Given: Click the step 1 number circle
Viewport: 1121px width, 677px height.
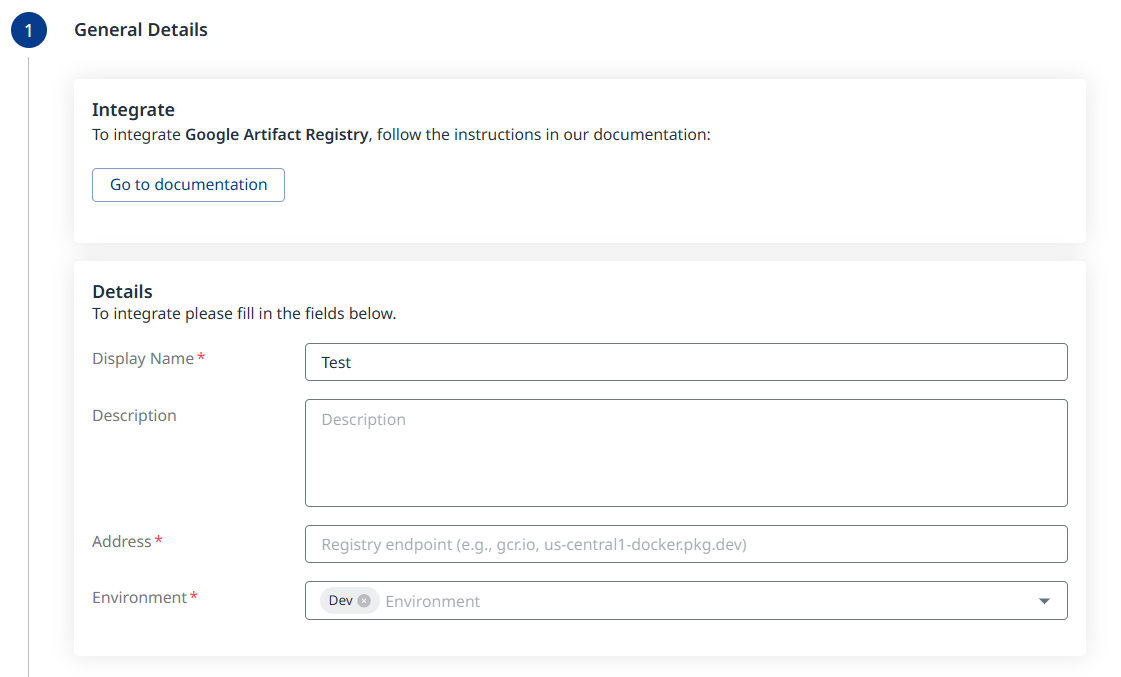Looking at the screenshot, I should coord(29,31).
